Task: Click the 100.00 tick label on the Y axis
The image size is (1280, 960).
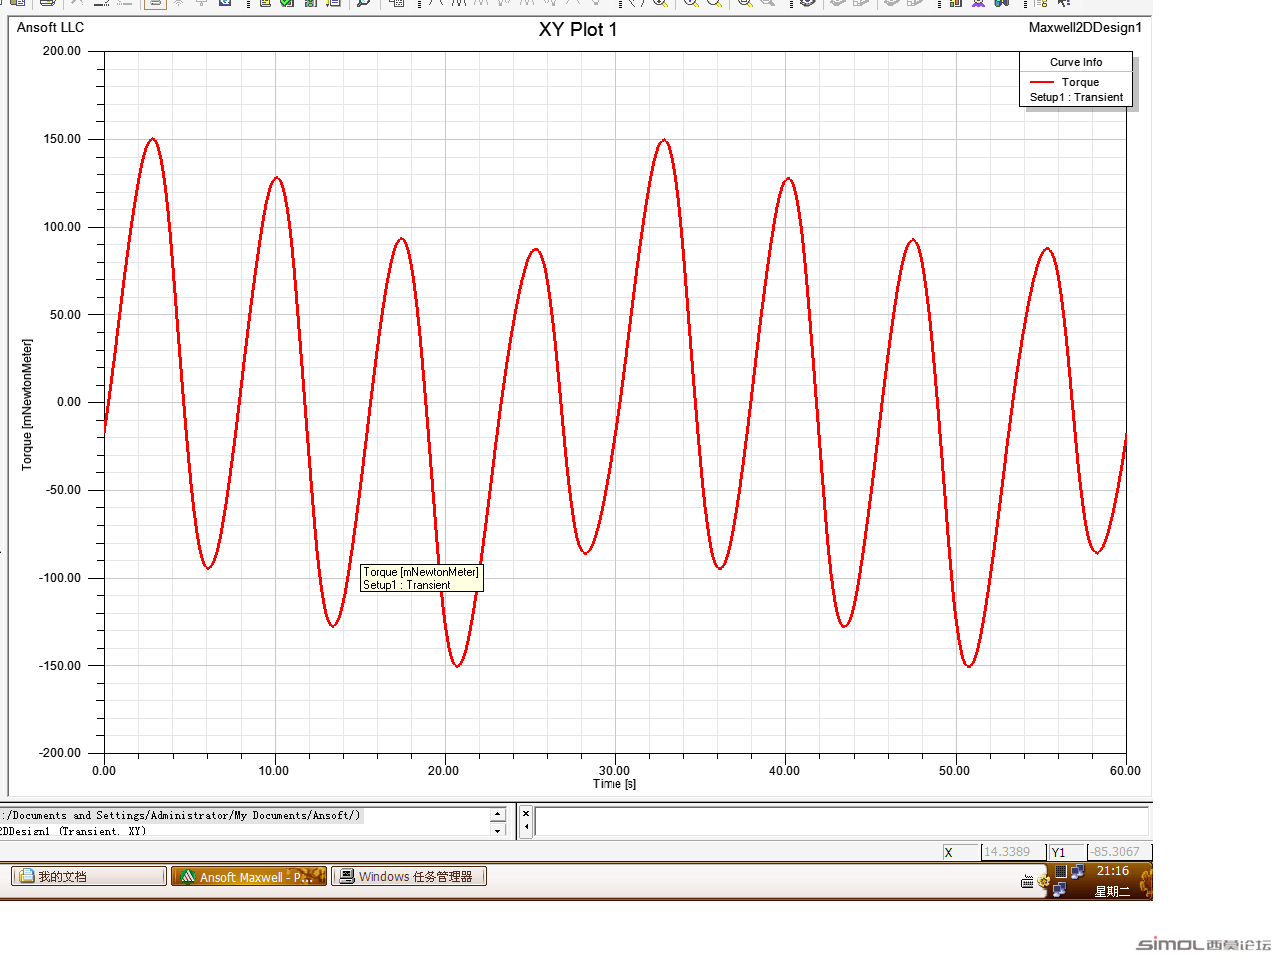Action: pyautogui.click(x=62, y=227)
